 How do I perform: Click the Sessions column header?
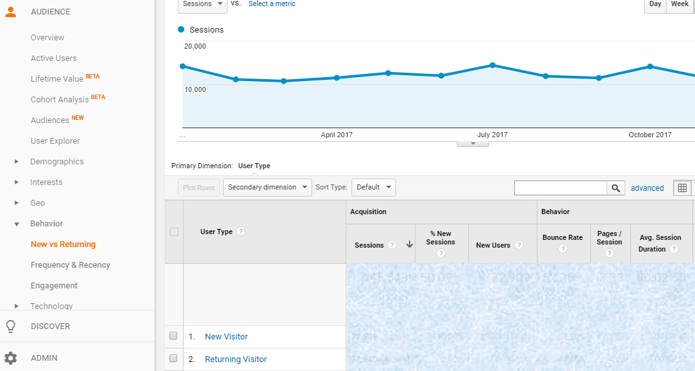tap(369, 245)
